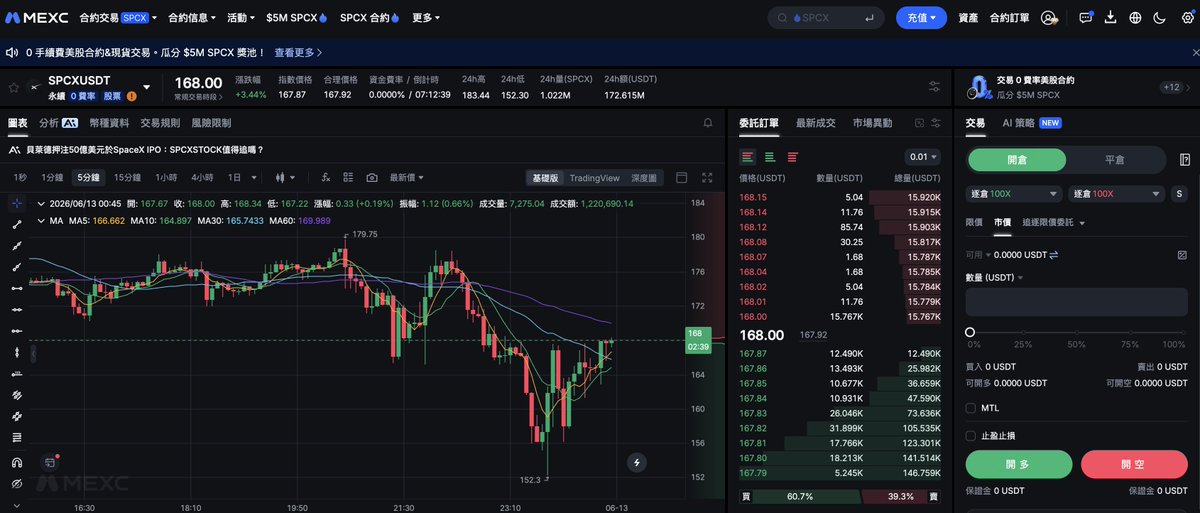The image size is (1200, 513).
Task: Show only bids in the order book
Action: point(770,157)
